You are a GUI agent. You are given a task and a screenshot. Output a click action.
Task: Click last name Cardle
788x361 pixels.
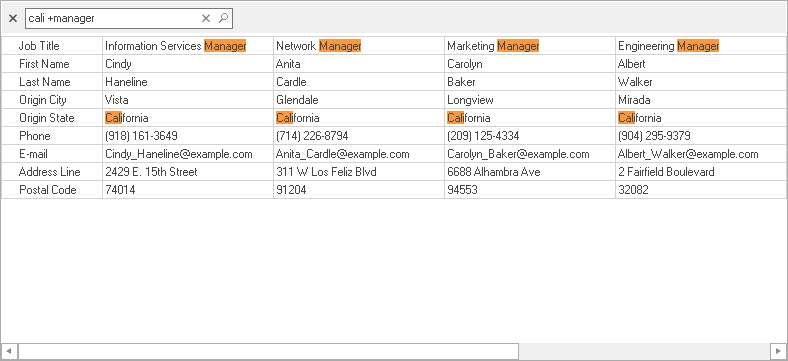point(359,82)
